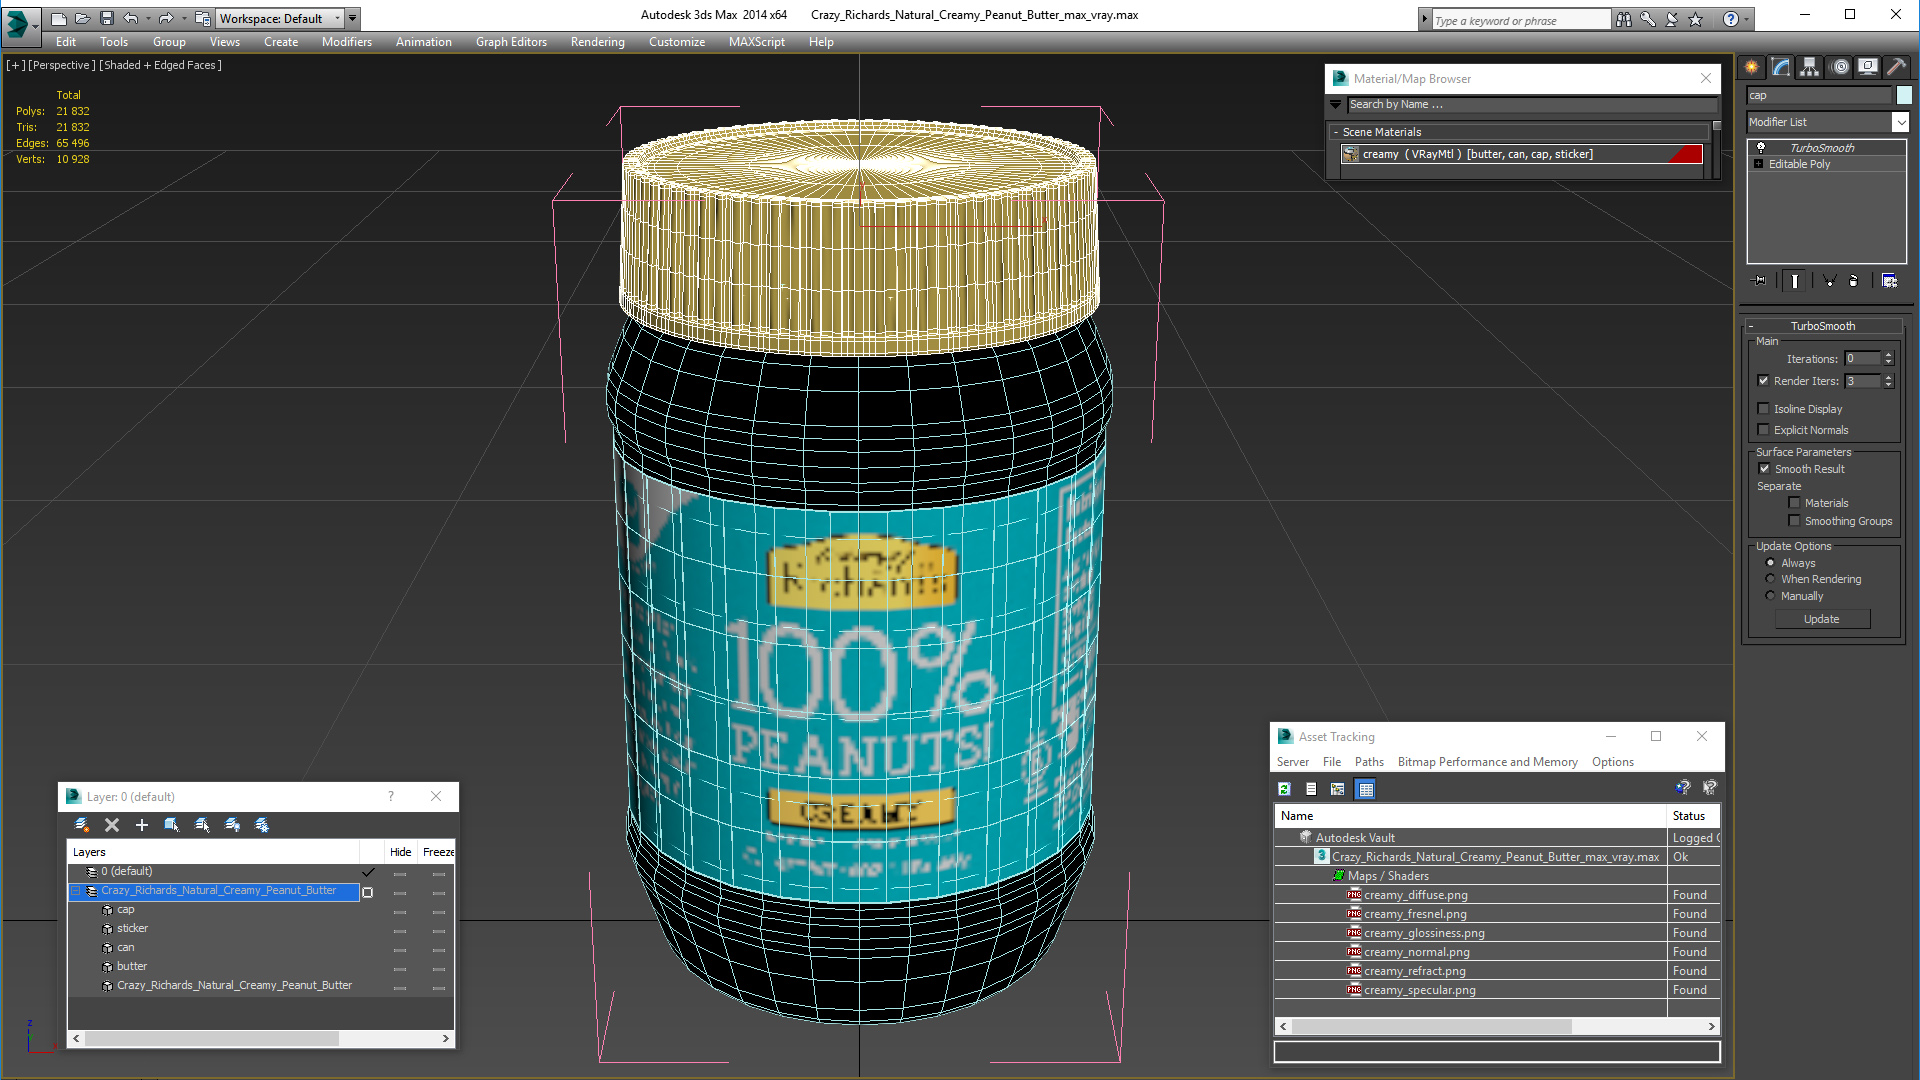Toggle the Smooth Result checkbox
The width and height of the screenshot is (1920, 1080).
[1765, 469]
